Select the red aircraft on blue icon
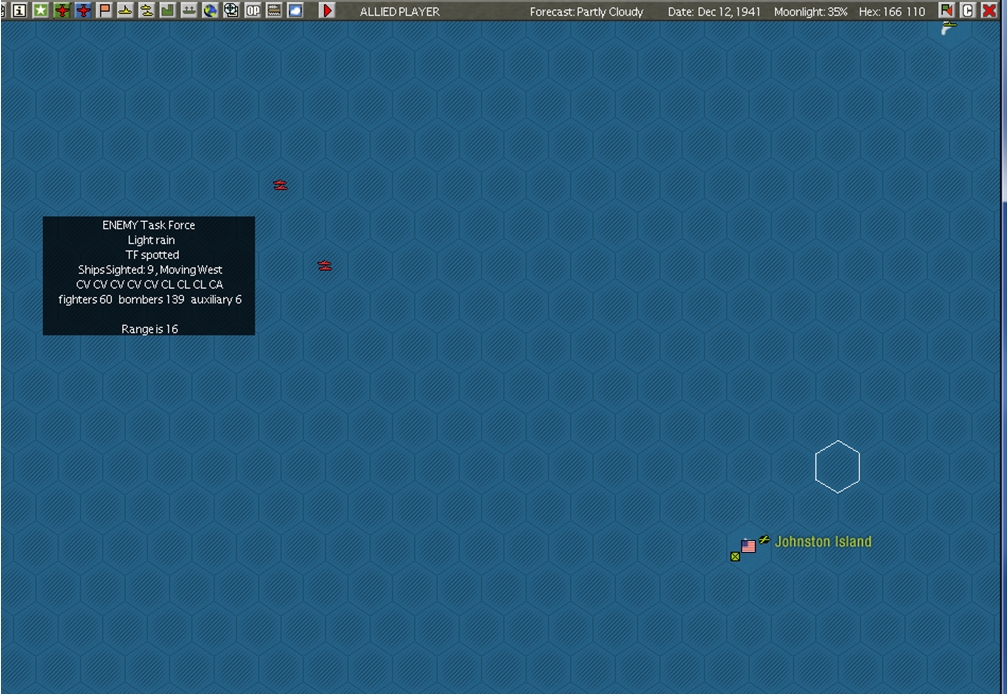1008x695 pixels. (83, 10)
